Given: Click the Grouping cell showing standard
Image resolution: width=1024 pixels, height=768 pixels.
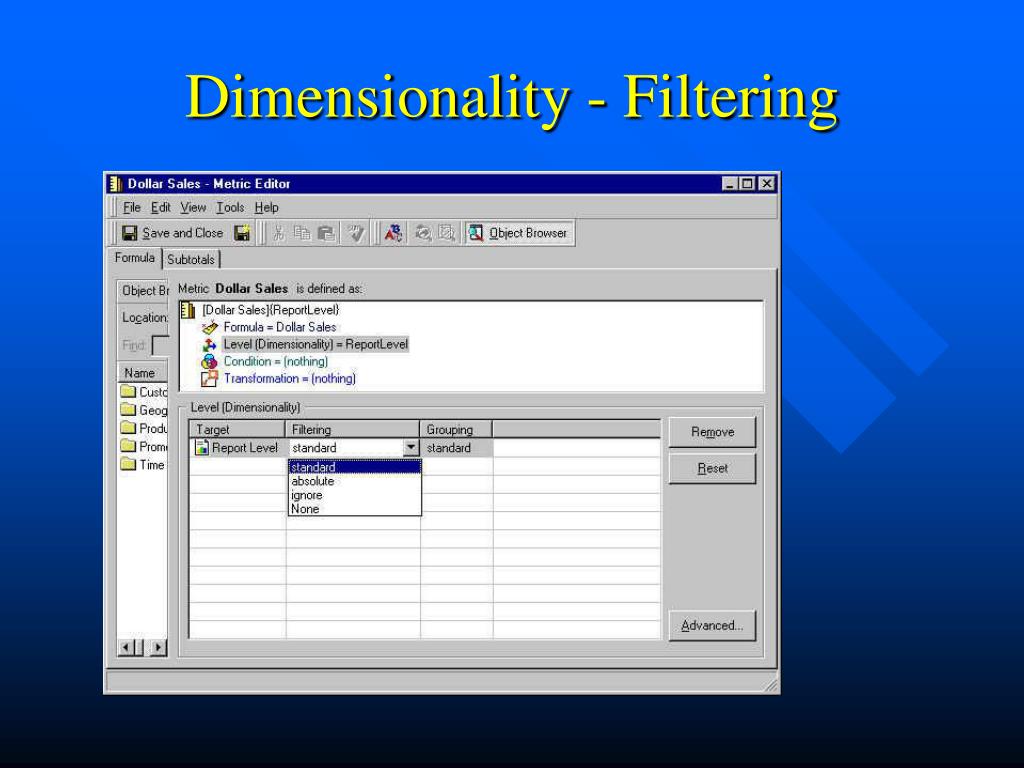Looking at the screenshot, I should 456,448.
